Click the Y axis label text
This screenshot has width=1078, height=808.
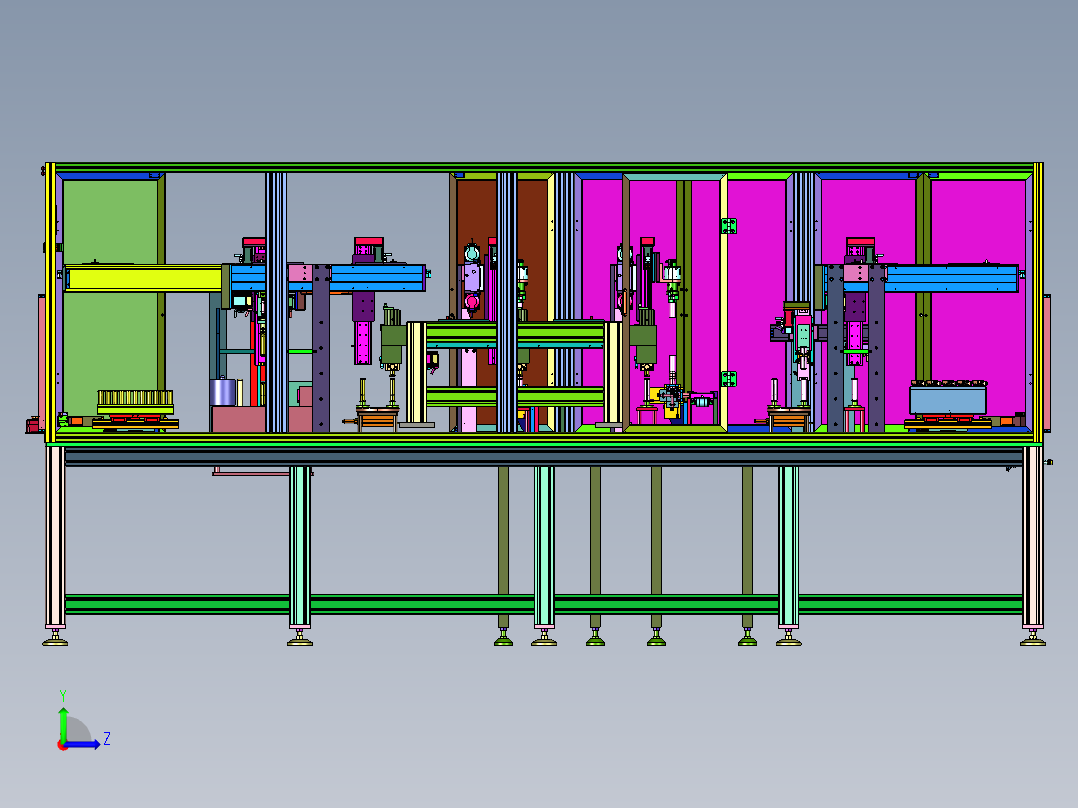pyautogui.click(x=63, y=695)
